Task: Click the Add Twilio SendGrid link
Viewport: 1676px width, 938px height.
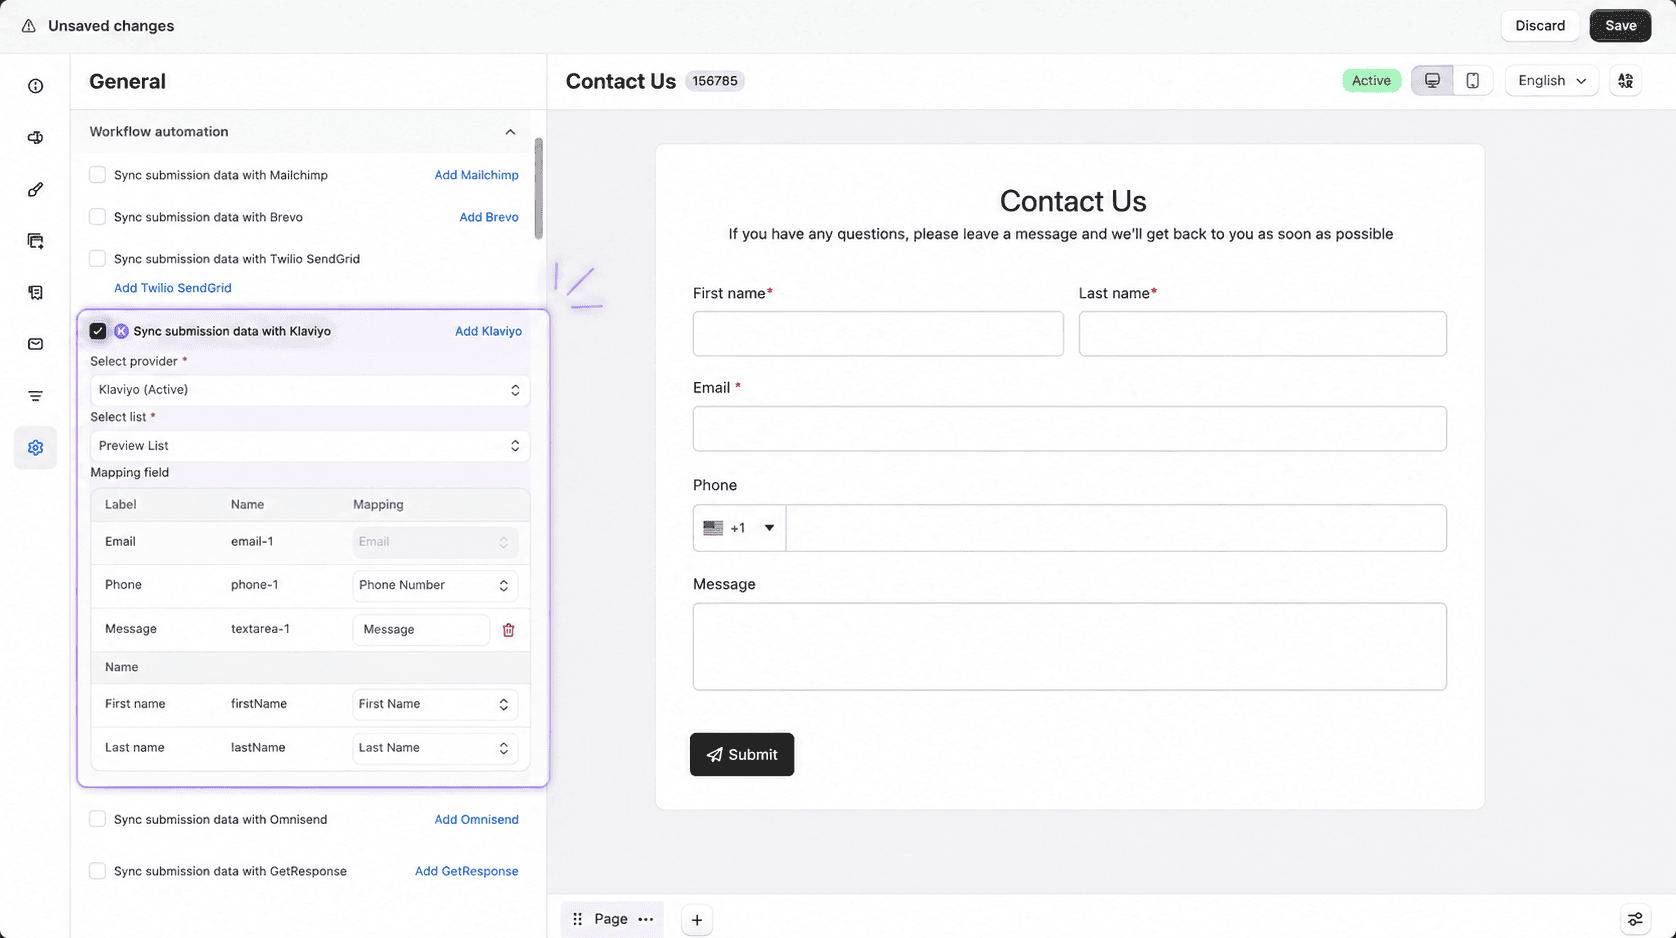Action: [x=172, y=288]
